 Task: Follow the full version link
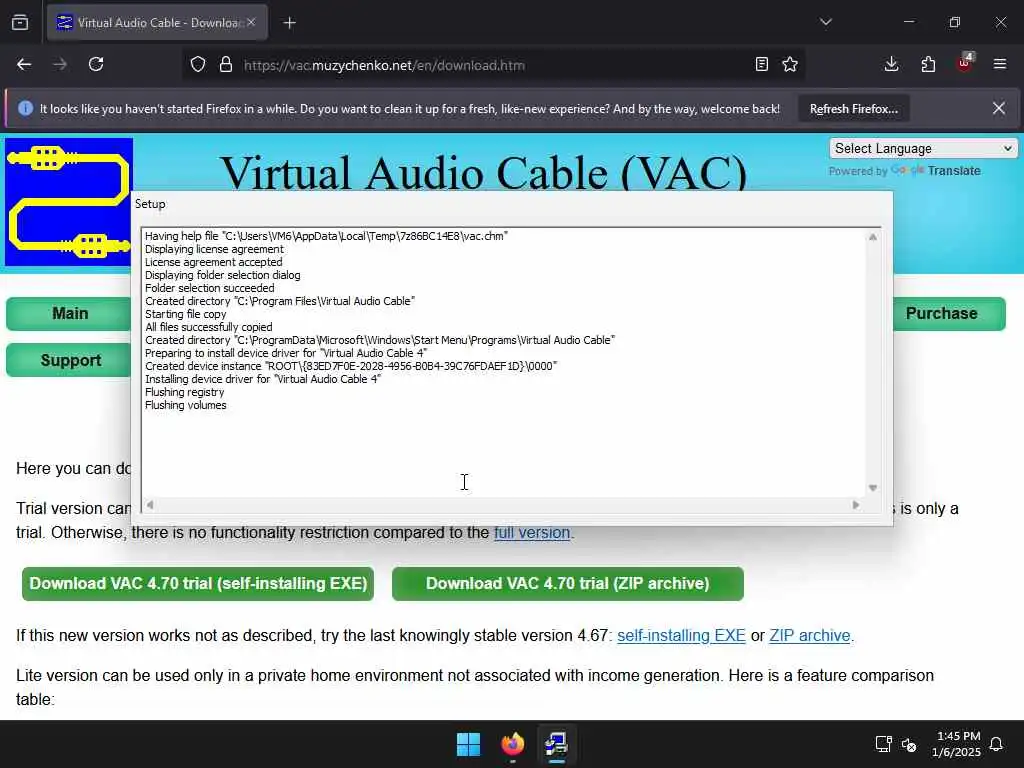click(532, 533)
